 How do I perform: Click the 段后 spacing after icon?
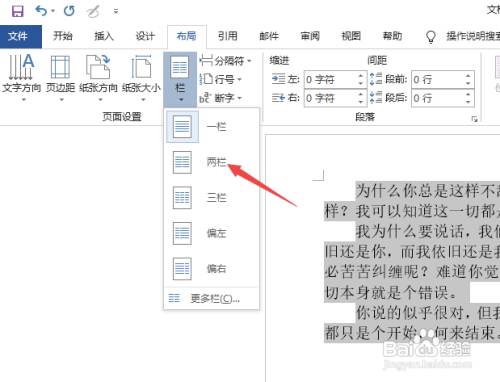point(376,98)
